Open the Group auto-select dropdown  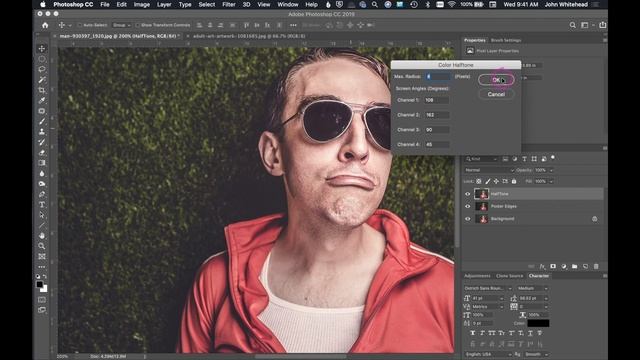[121, 25]
